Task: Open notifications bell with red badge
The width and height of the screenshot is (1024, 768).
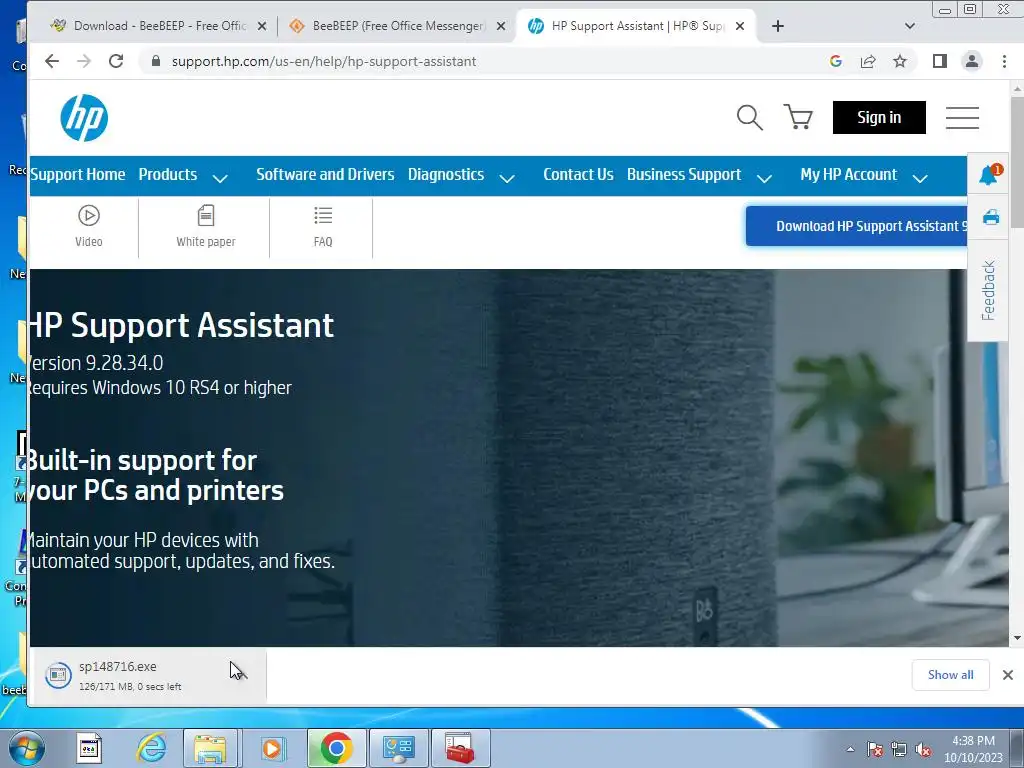Action: pos(989,174)
